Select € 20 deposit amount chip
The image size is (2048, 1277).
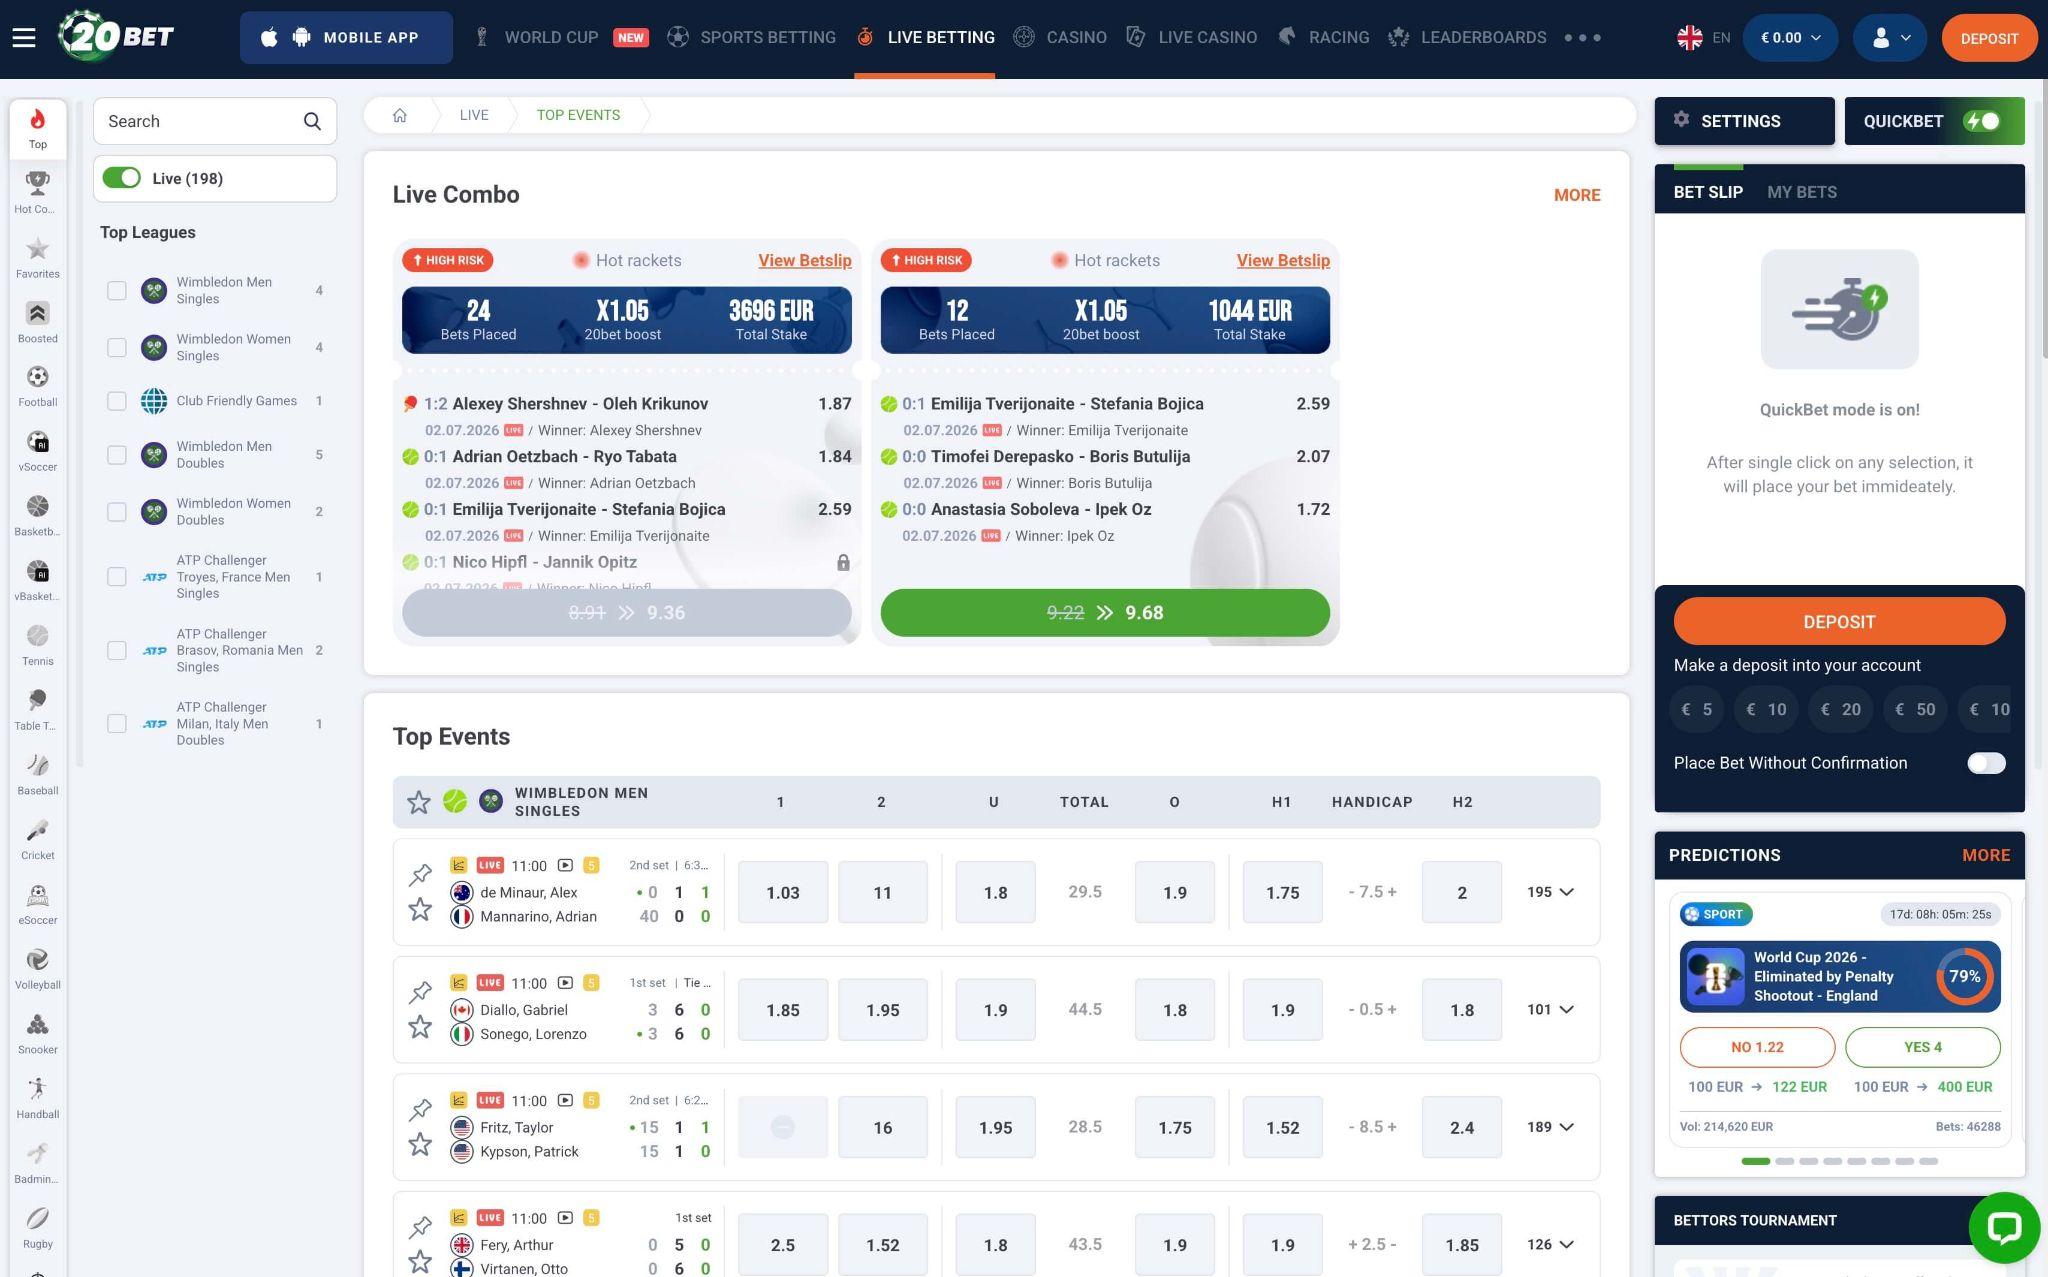click(x=1840, y=709)
